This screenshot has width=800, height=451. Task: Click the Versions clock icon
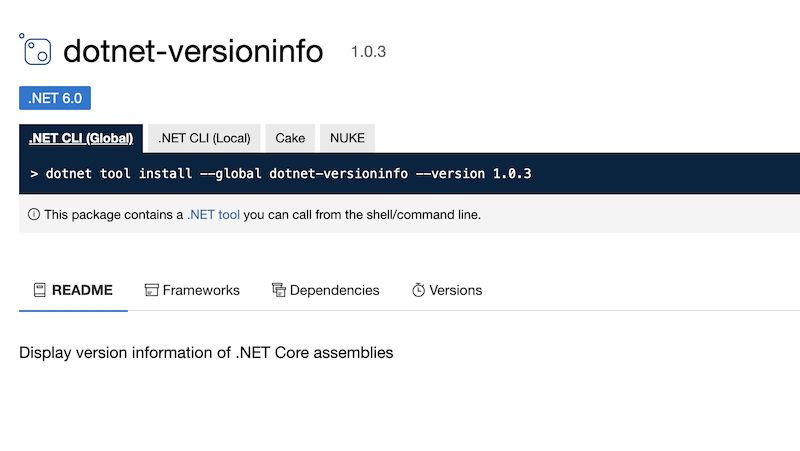click(418, 290)
